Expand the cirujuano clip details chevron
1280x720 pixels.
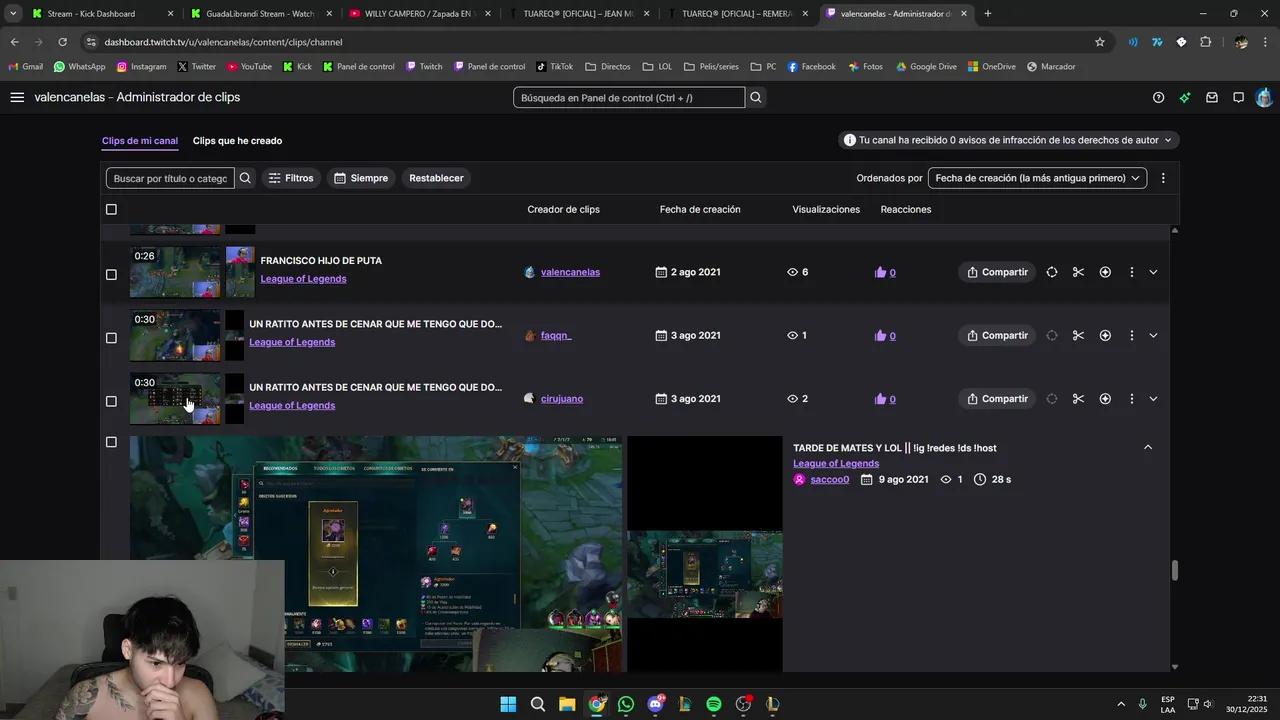1153,399
